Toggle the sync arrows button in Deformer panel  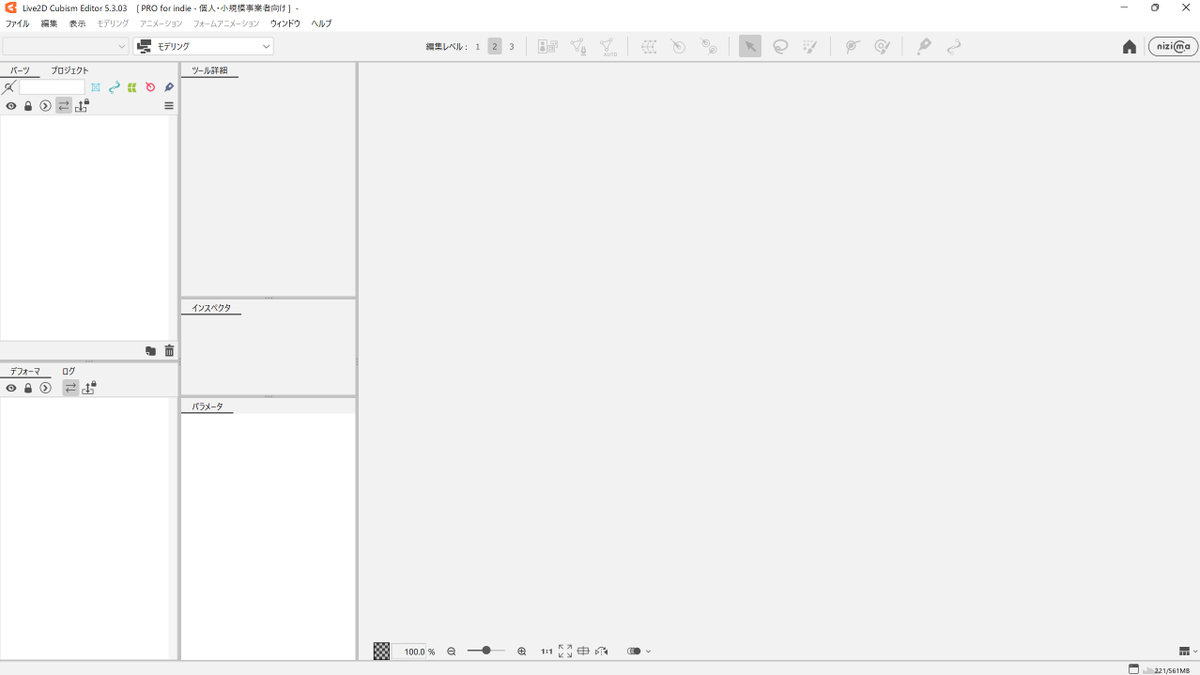tap(70, 388)
